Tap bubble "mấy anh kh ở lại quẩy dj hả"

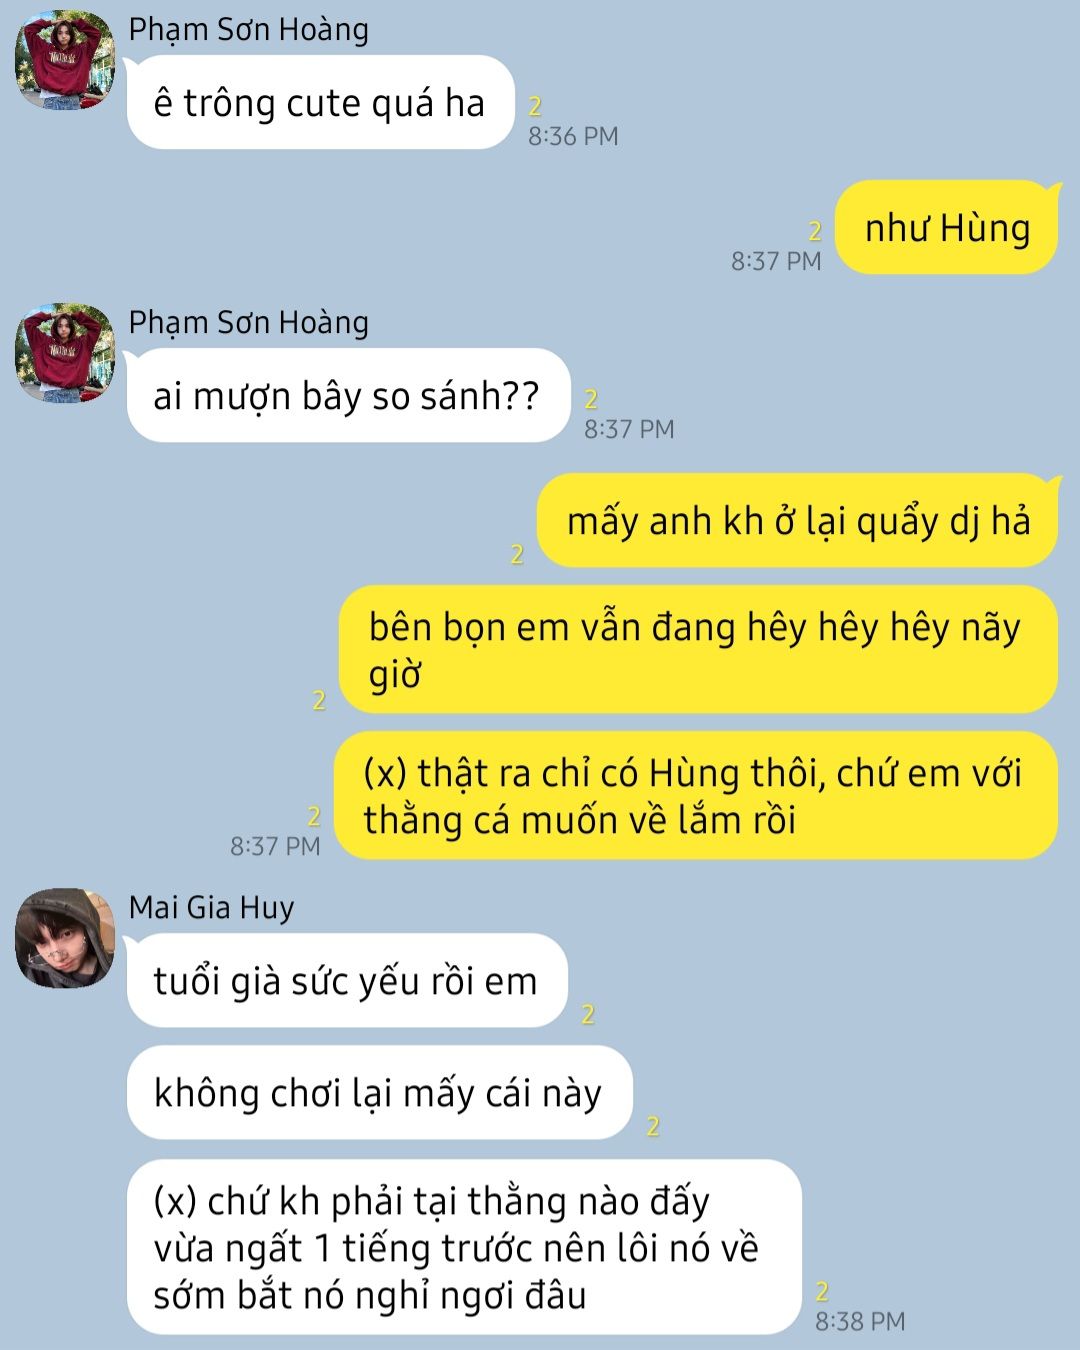[x=797, y=521]
